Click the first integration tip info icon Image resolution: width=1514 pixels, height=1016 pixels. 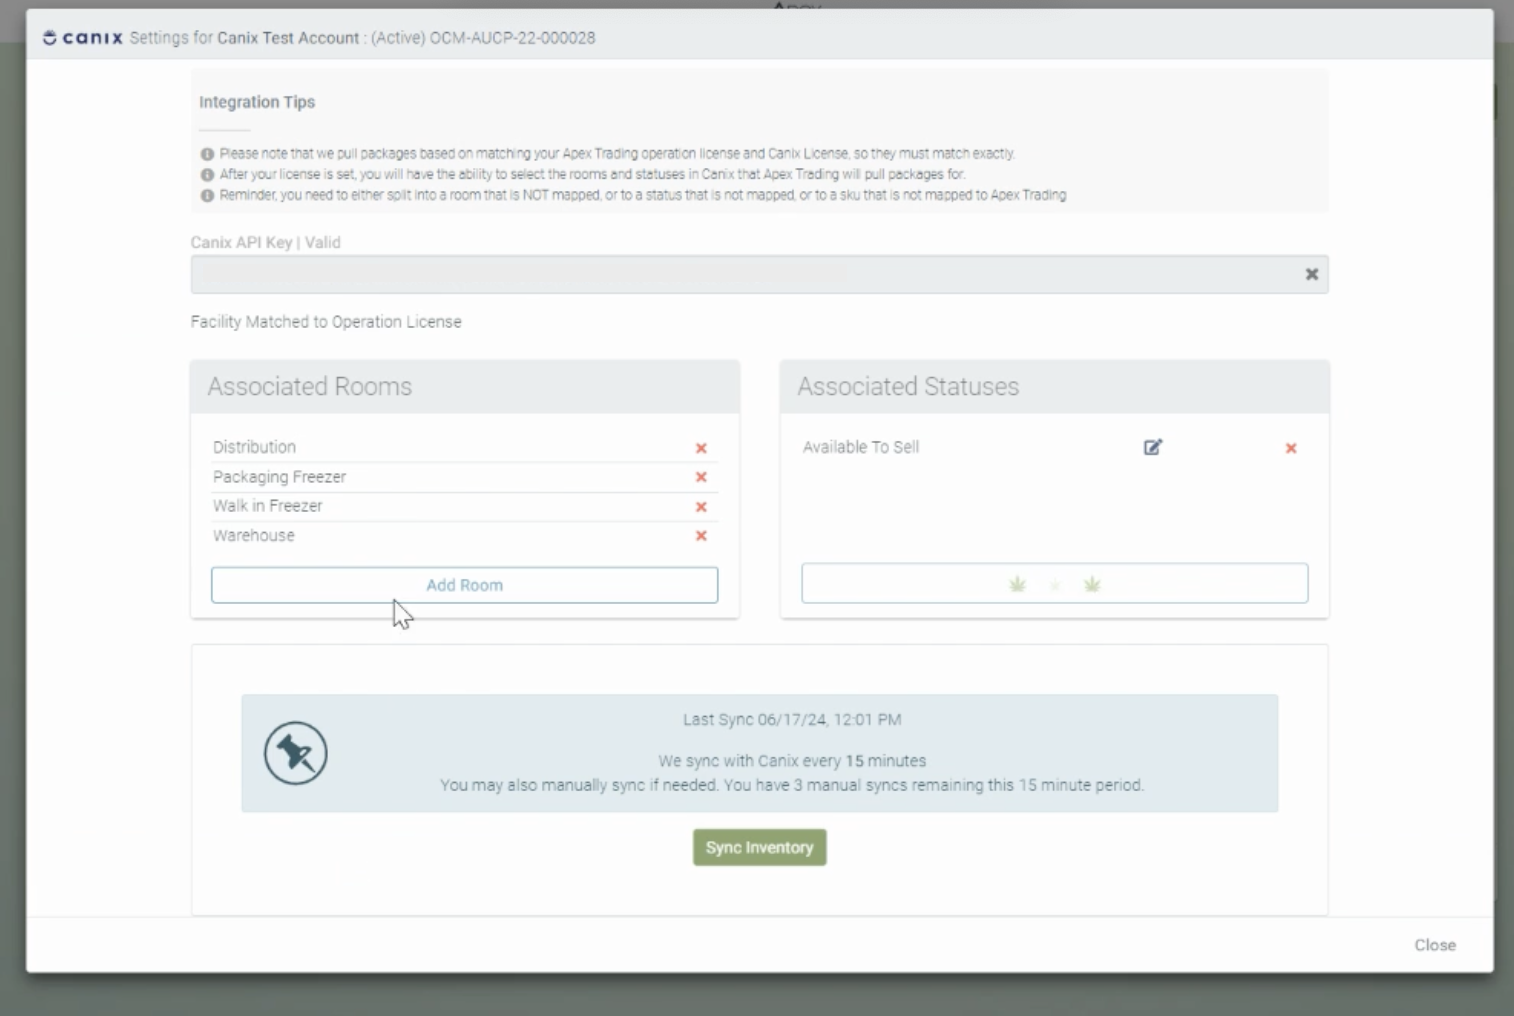coord(208,154)
